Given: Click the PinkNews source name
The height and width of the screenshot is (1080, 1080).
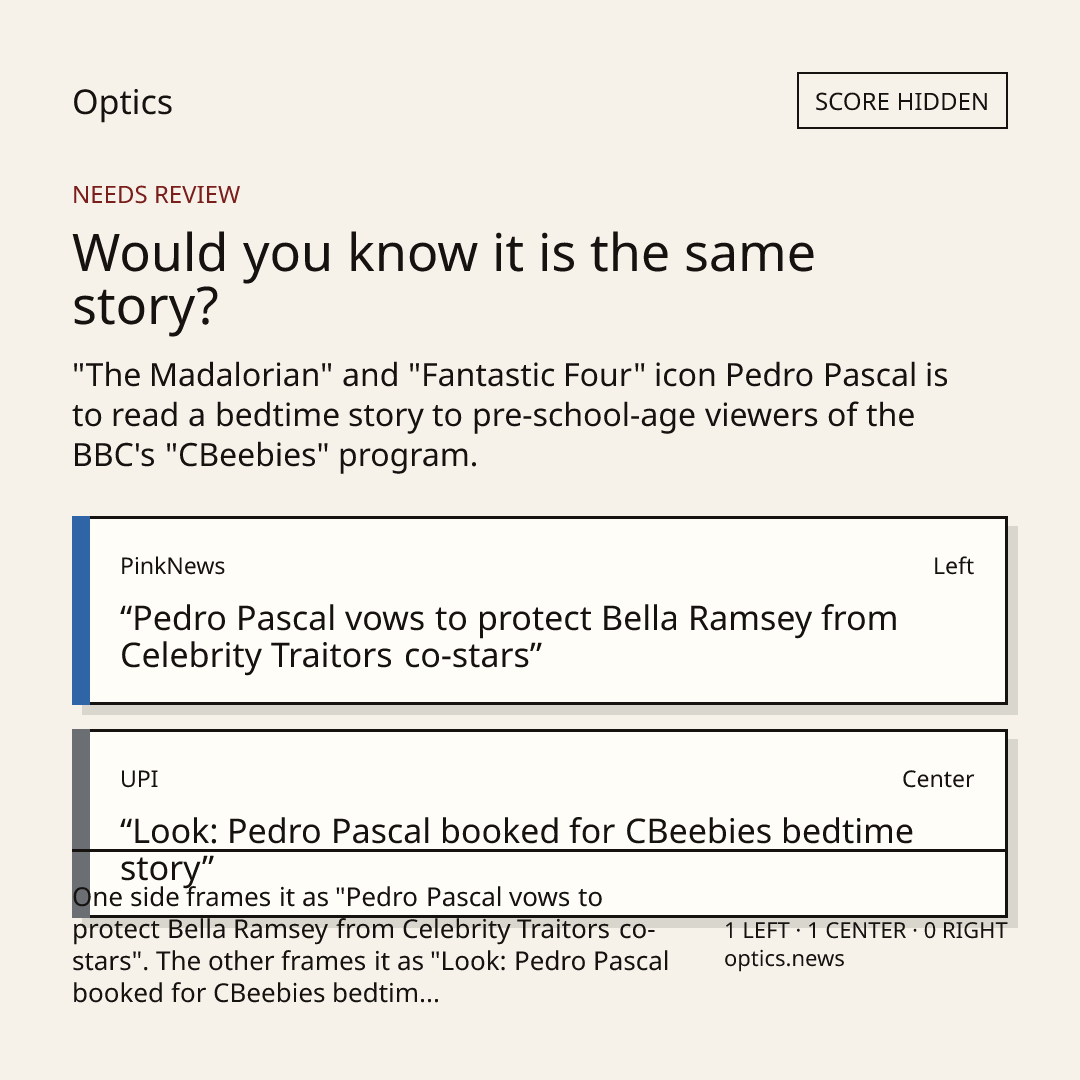Looking at the screenshot, I should tap(172, 566).
